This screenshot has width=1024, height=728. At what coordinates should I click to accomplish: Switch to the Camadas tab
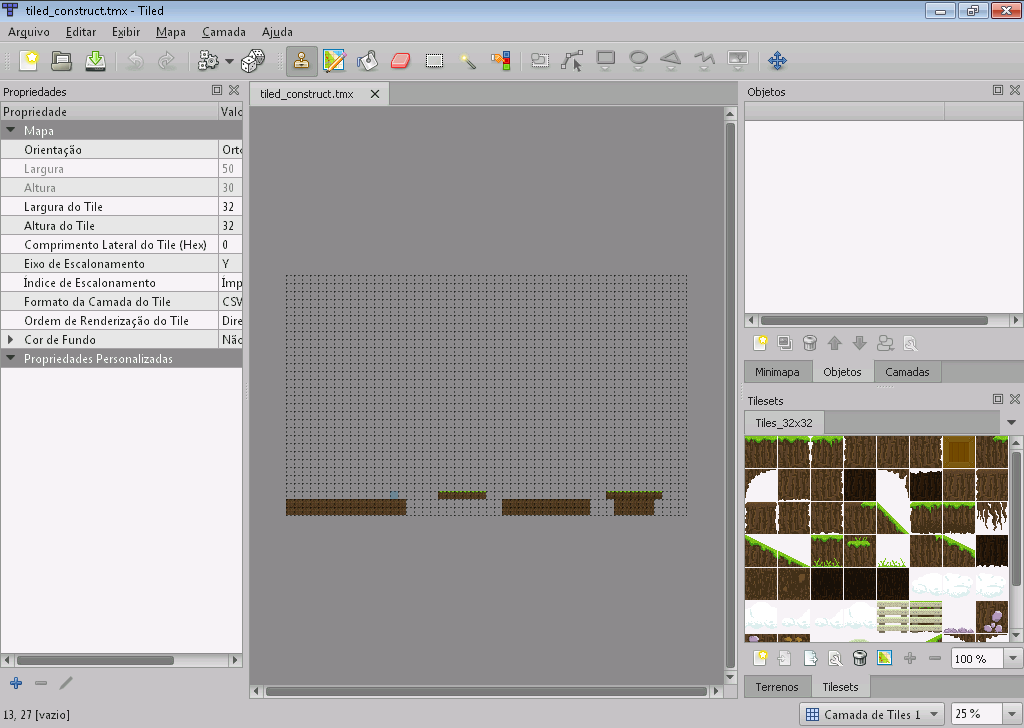906,371
